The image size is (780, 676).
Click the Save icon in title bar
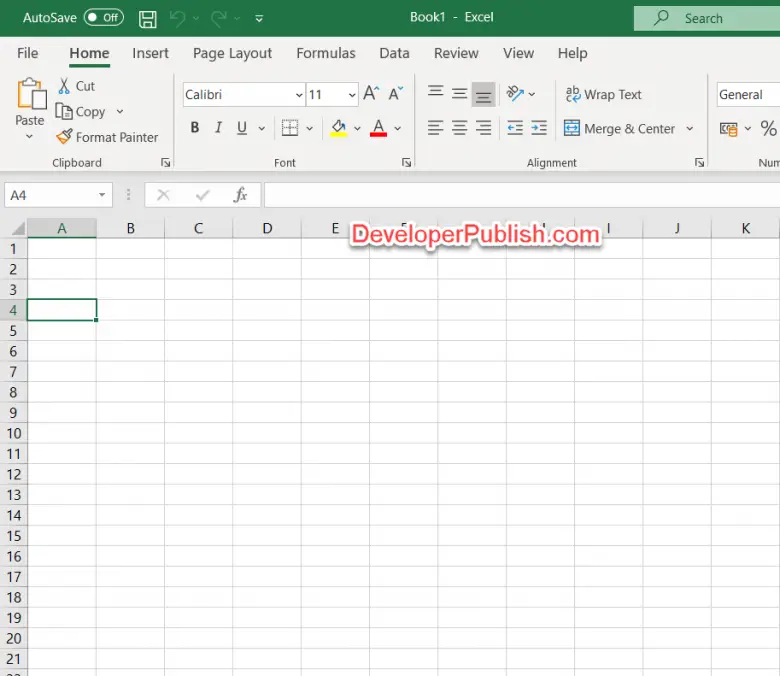click(x=147, y=18)
